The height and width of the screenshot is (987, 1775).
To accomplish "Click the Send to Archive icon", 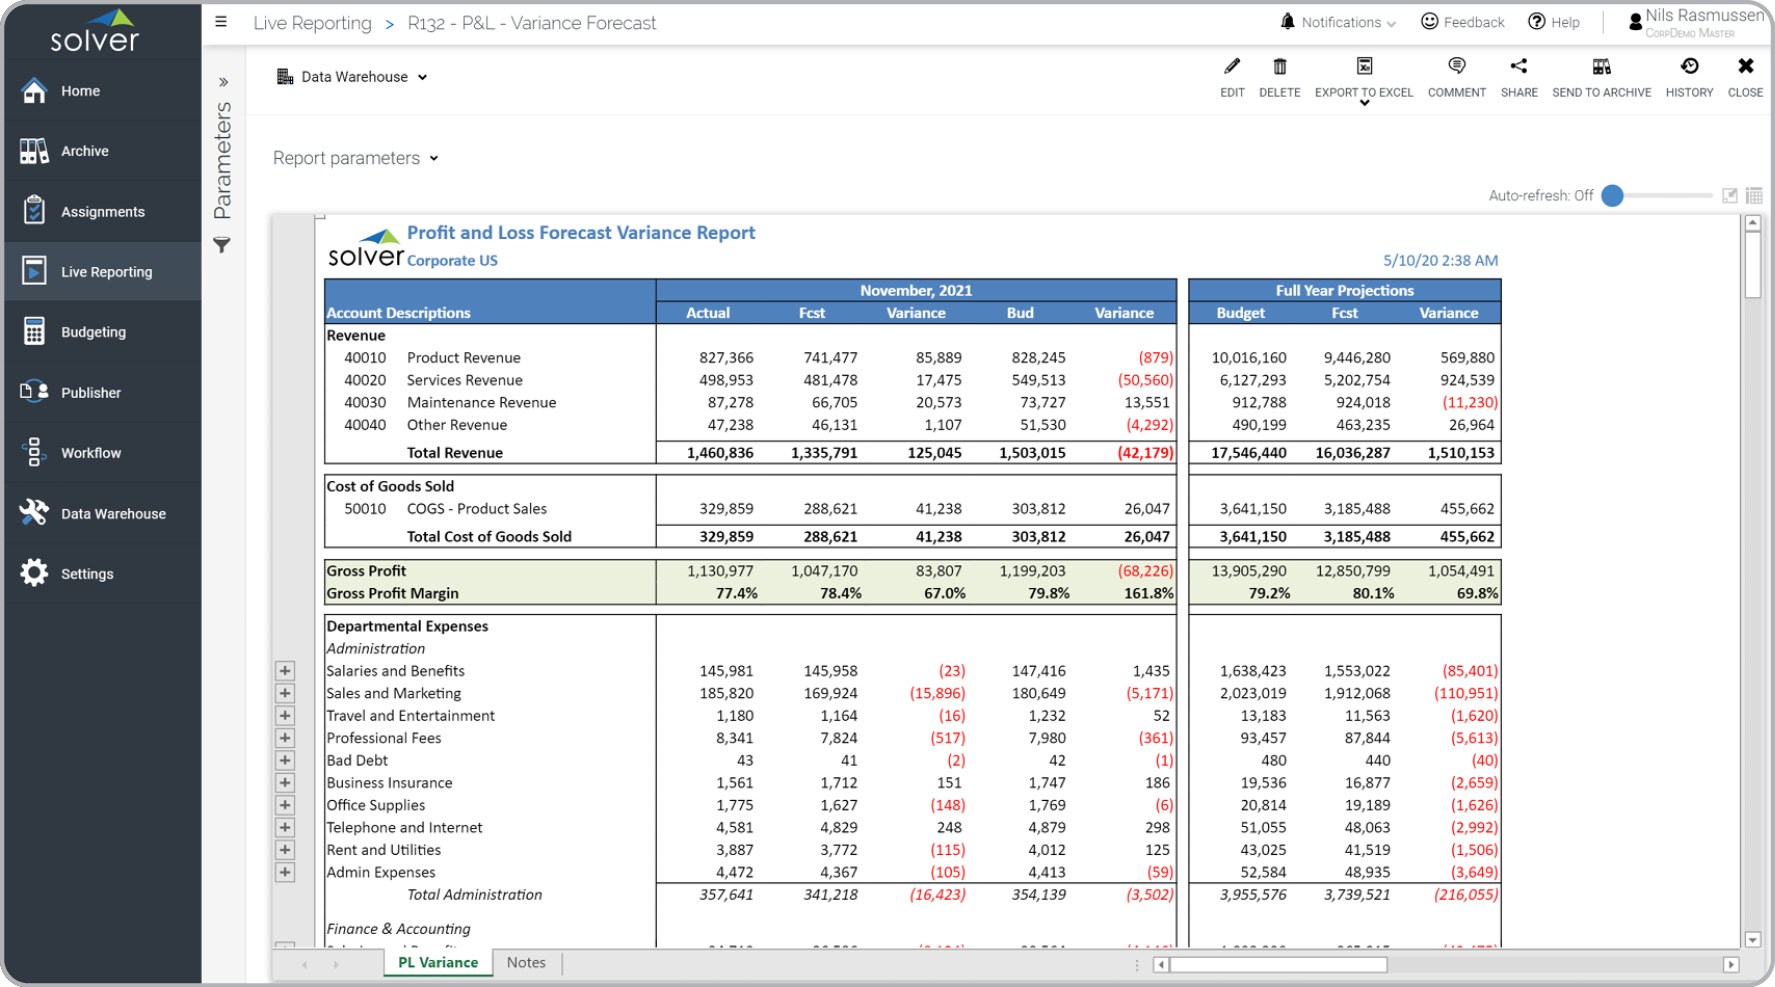I will (1601, 67).
